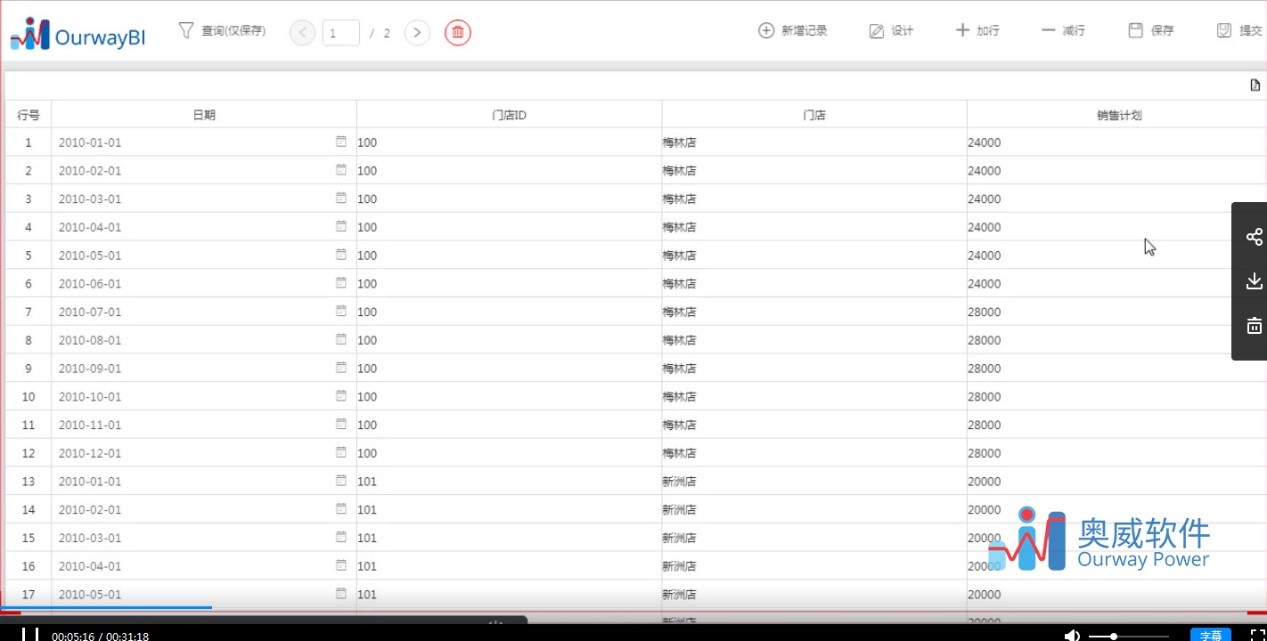
Task: Click 查询(仅保存) query label
Action: coord(233,31)
